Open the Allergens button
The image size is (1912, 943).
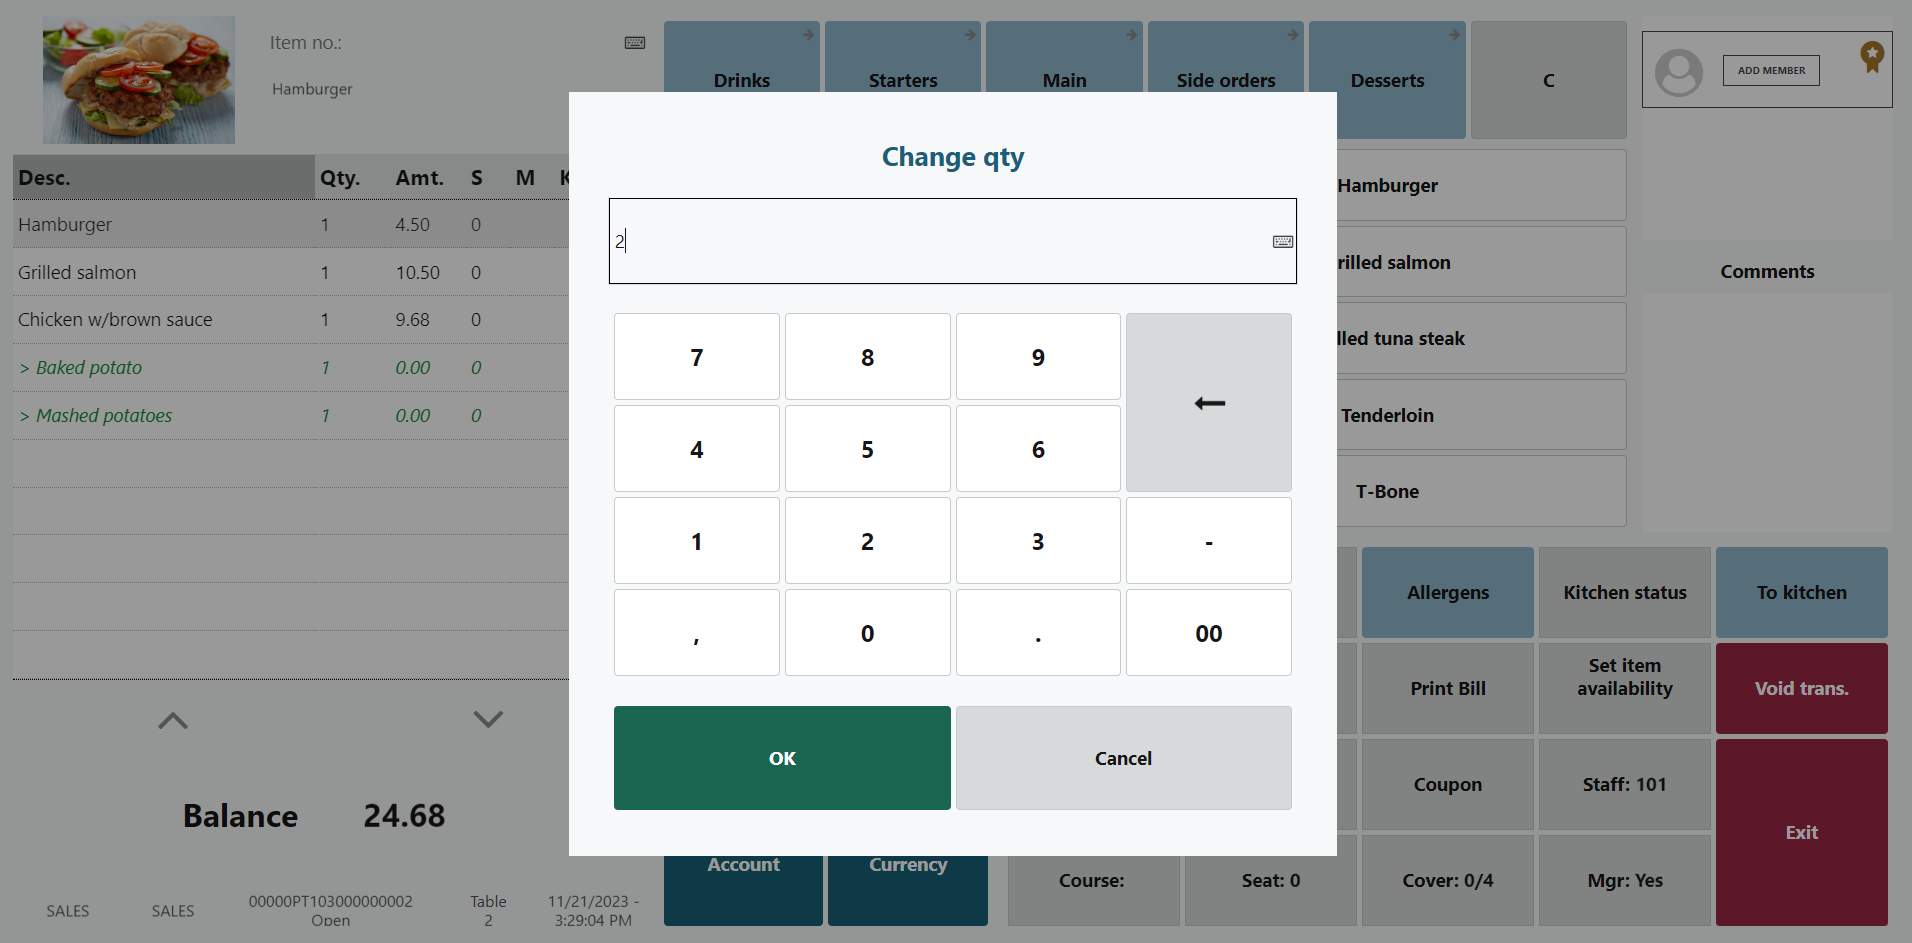1448,592
